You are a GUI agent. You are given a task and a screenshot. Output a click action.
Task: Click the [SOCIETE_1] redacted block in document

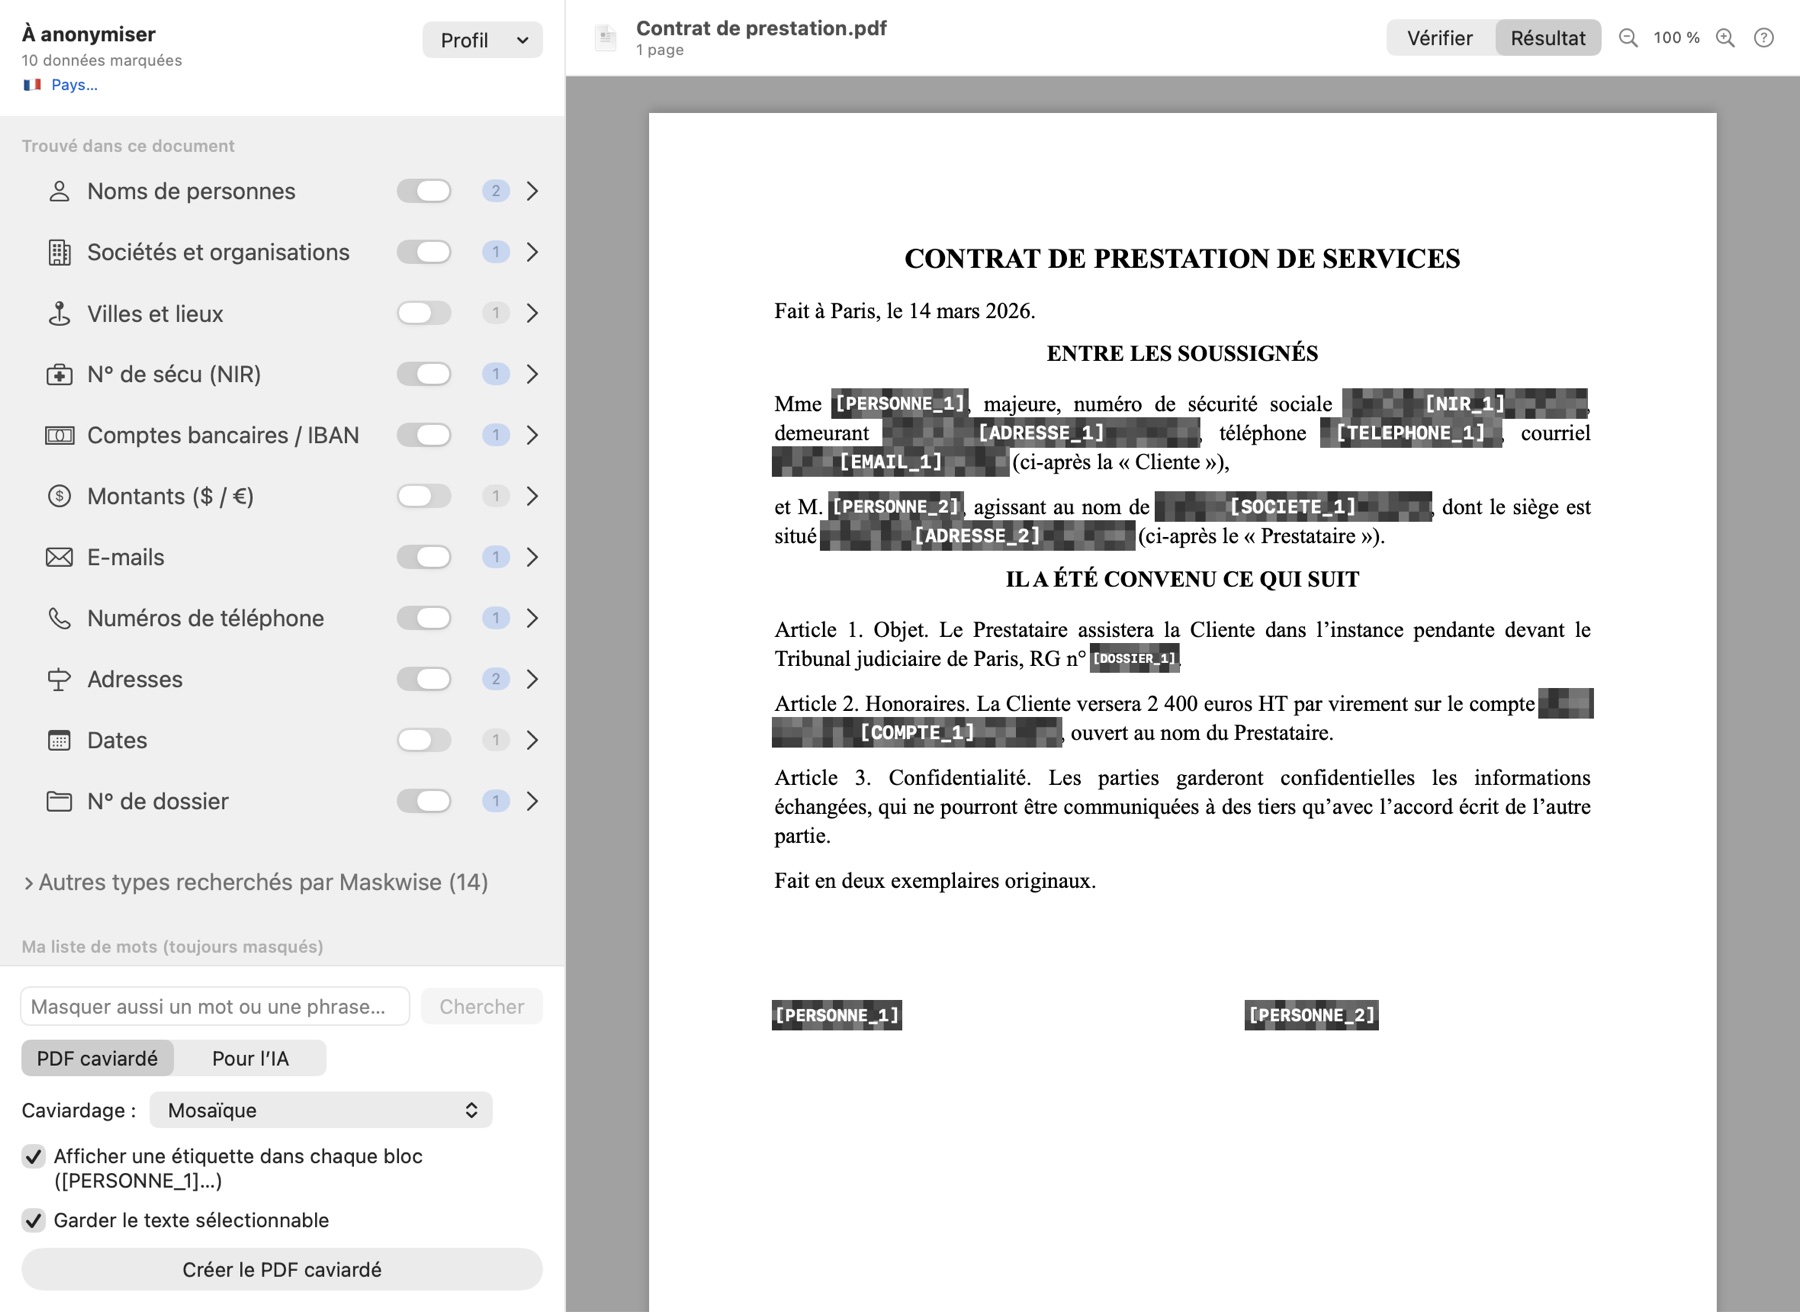1293,507
